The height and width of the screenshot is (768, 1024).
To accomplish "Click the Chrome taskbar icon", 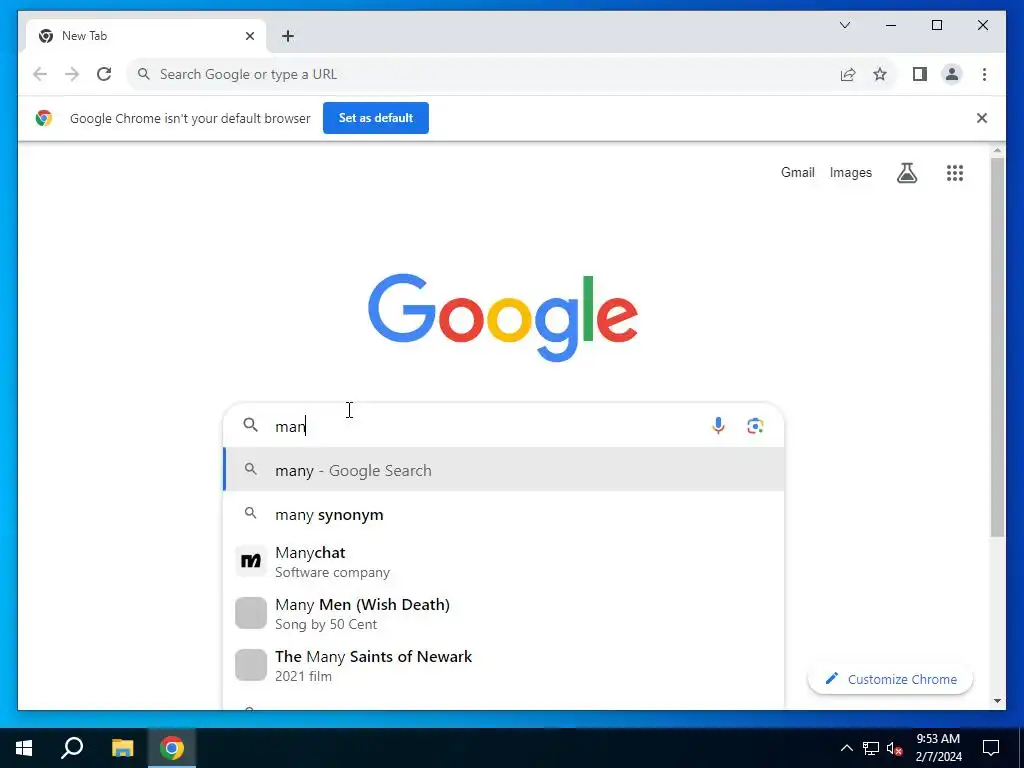I will [x=172, y=748].
